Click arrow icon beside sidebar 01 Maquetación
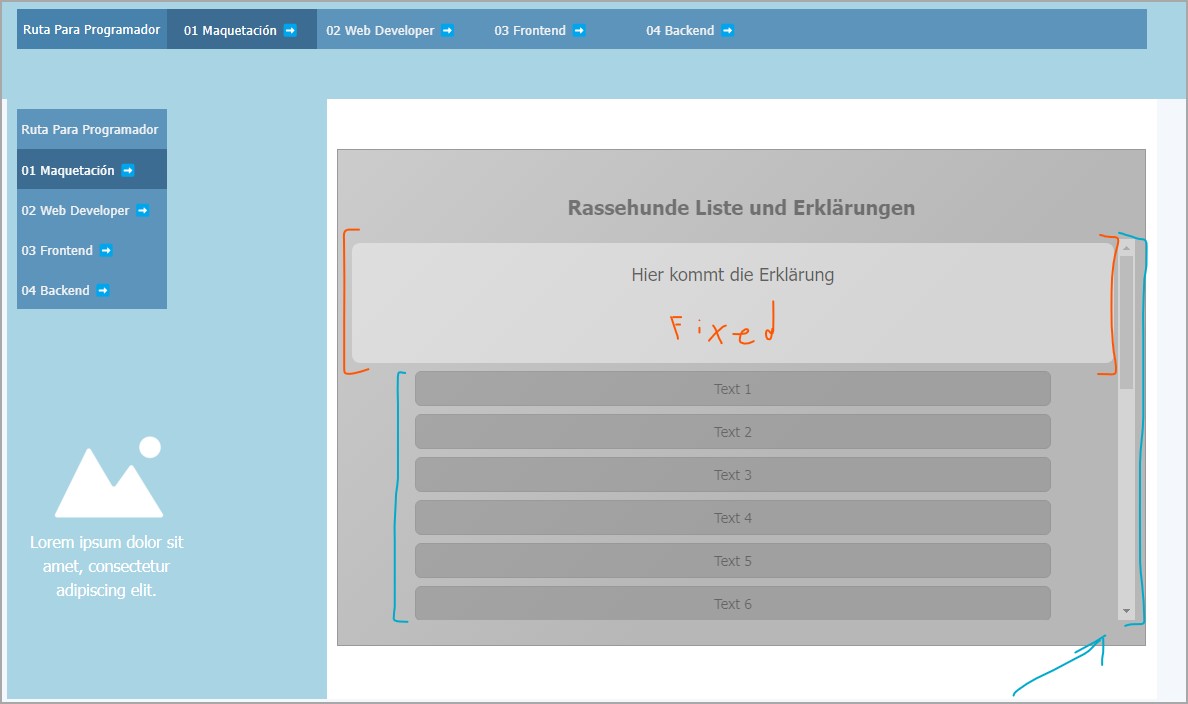This screenshot has width=1188, height=704. click(x=128, y=171)
